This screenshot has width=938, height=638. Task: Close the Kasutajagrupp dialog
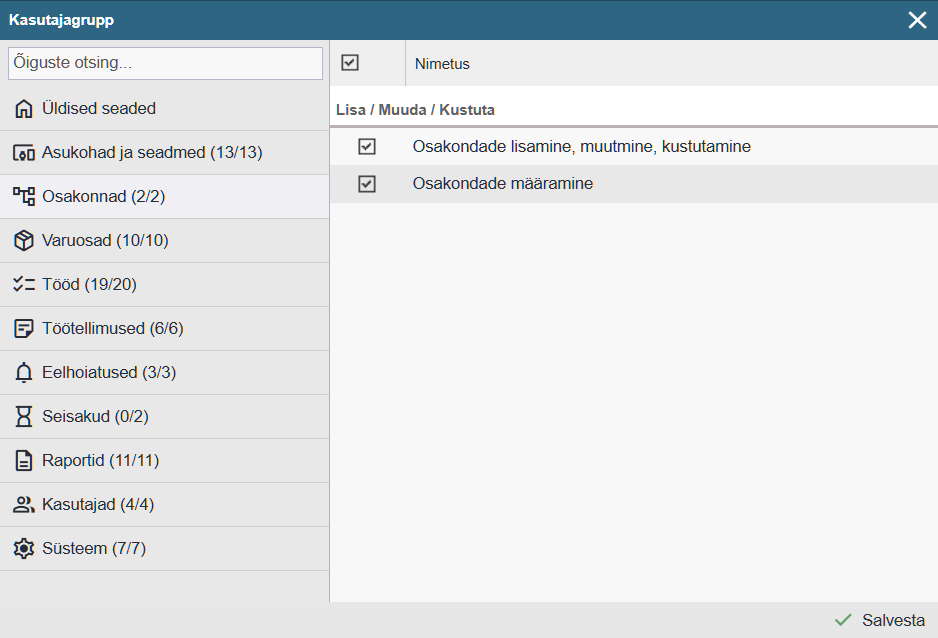(917, 20)
